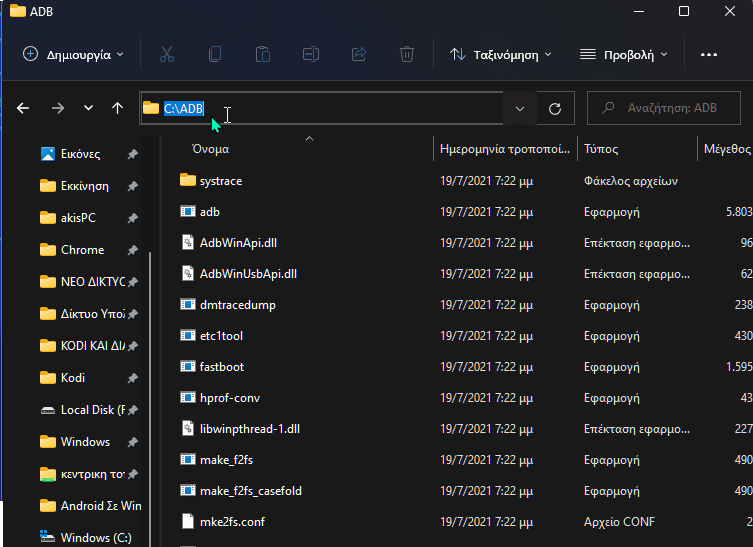
Task: Select the AdbWinUsbApi.dll file name
Action: coord(248,274)
